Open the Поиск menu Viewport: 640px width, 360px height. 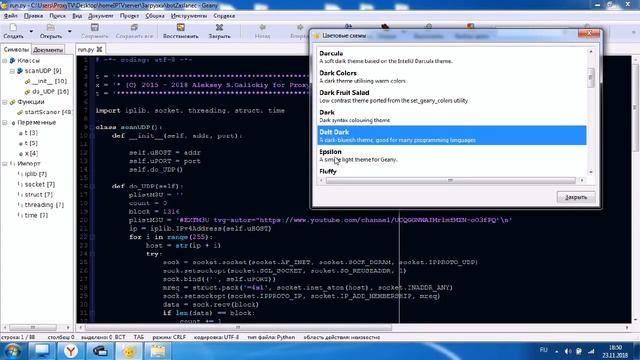58,16
